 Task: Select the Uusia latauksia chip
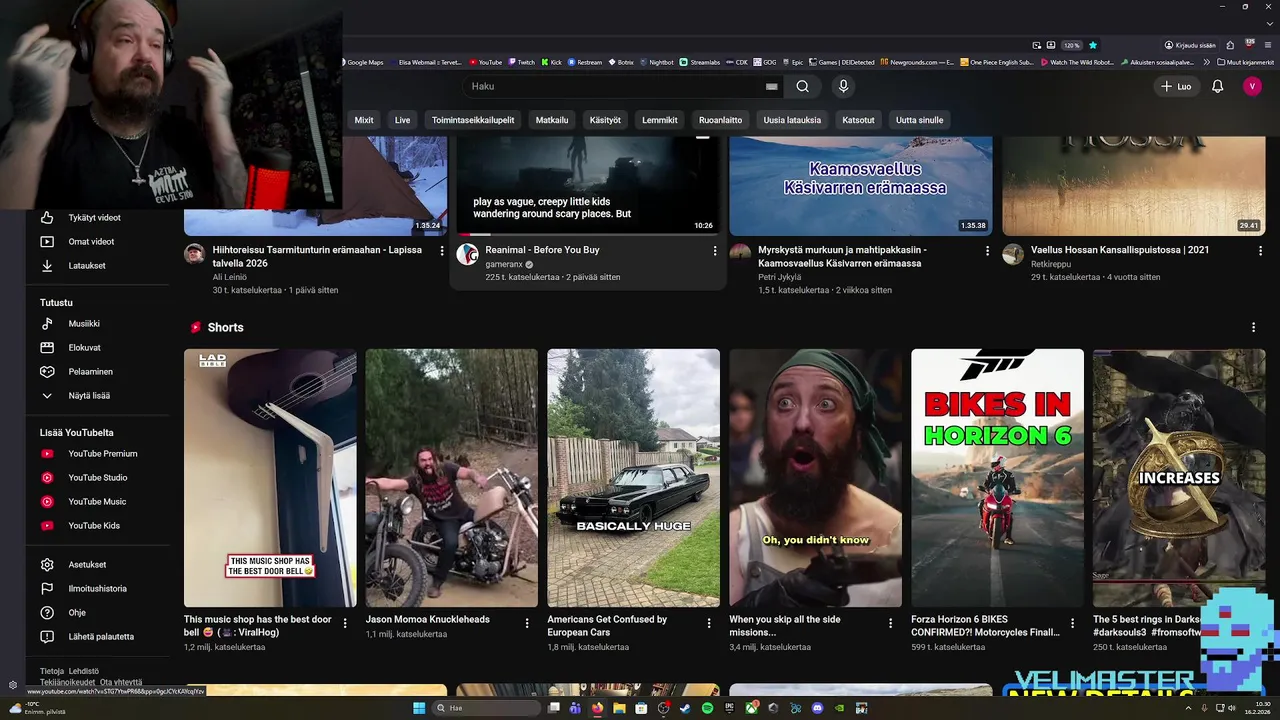[x=792, y=120]
